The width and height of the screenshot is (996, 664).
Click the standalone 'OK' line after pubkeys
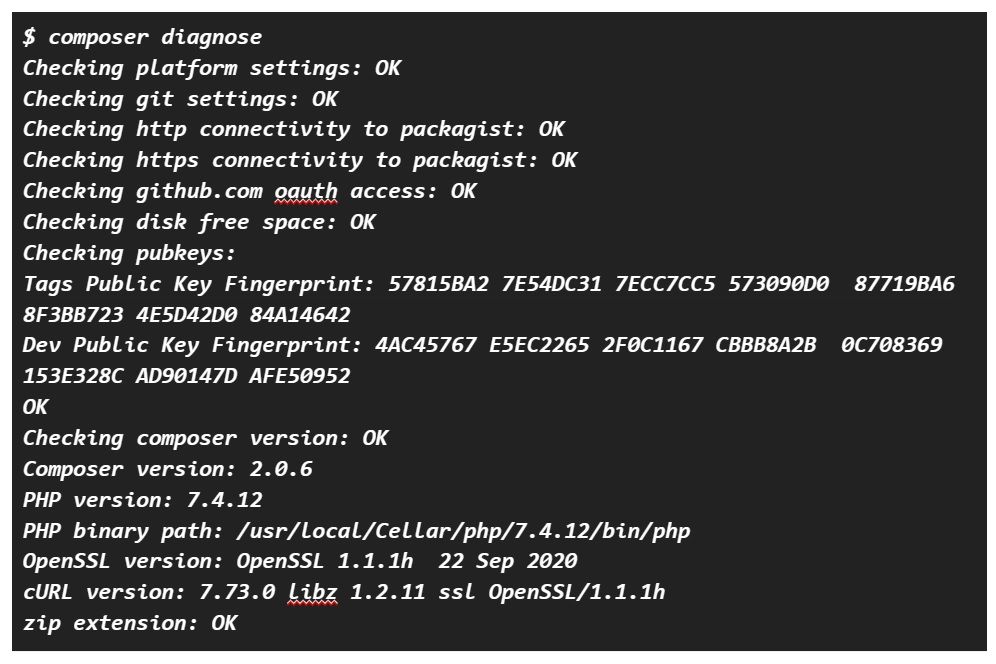[x=35, y=407]
